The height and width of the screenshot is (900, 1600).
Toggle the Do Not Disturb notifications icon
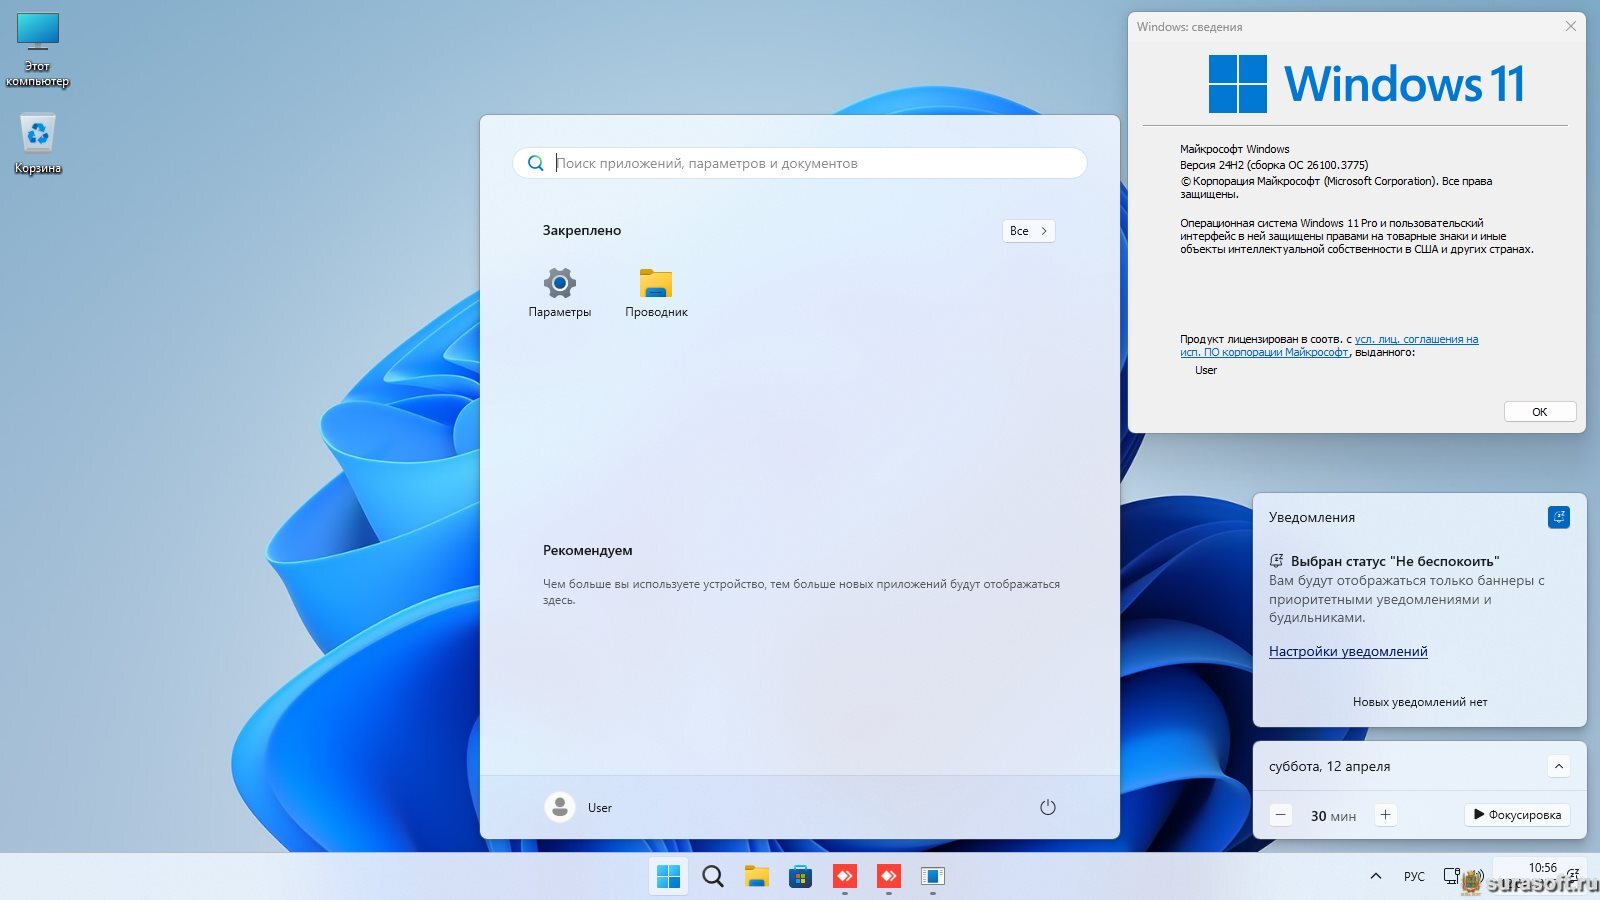point(1558,517)
